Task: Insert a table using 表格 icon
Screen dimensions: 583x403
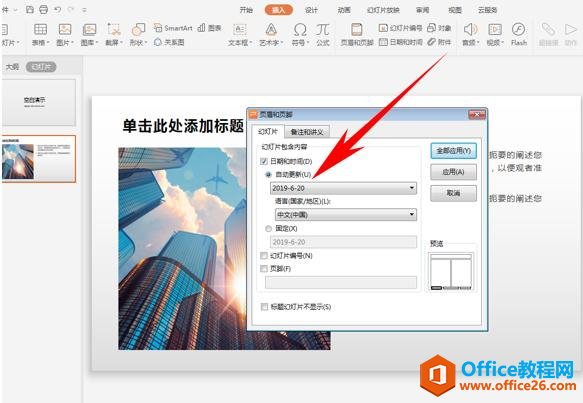Action: [x=40, y=29]
